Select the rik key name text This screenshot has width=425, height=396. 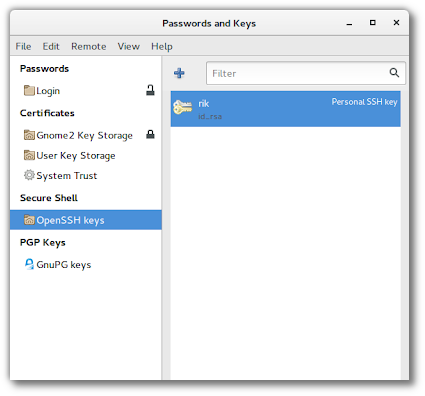[x=204, y=103]
